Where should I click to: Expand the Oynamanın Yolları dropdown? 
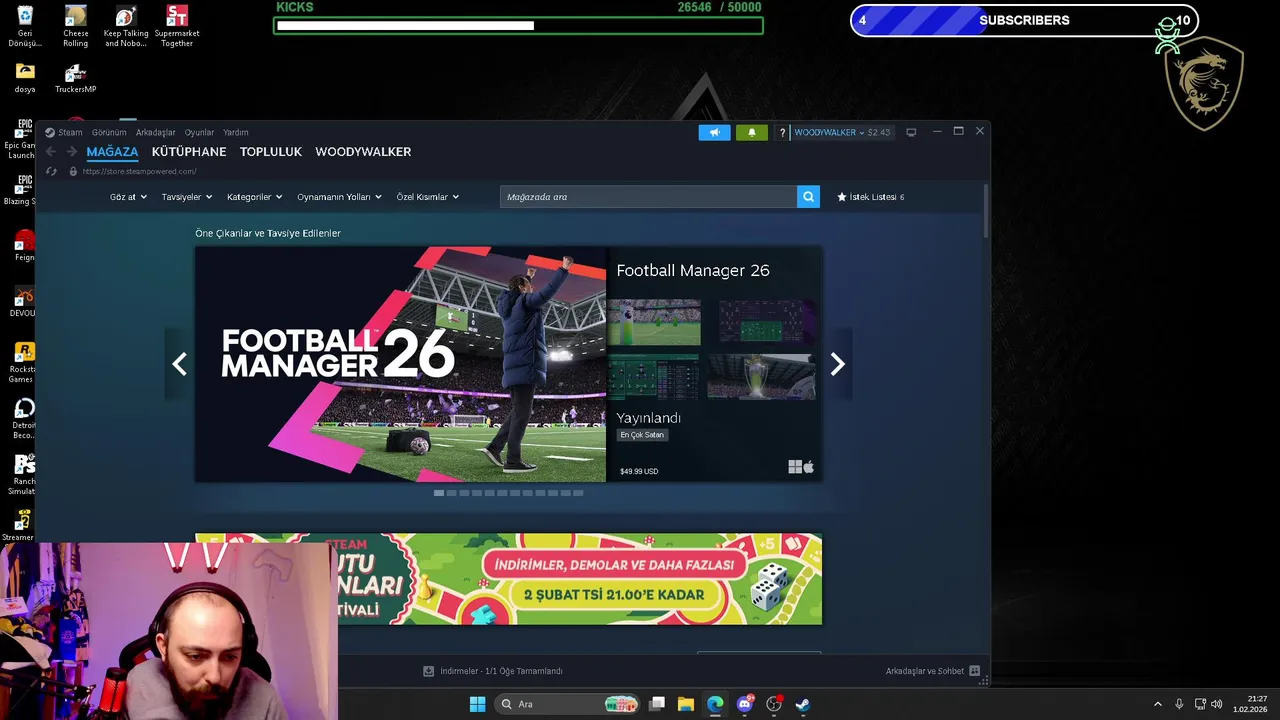click(x=339, y=197)
